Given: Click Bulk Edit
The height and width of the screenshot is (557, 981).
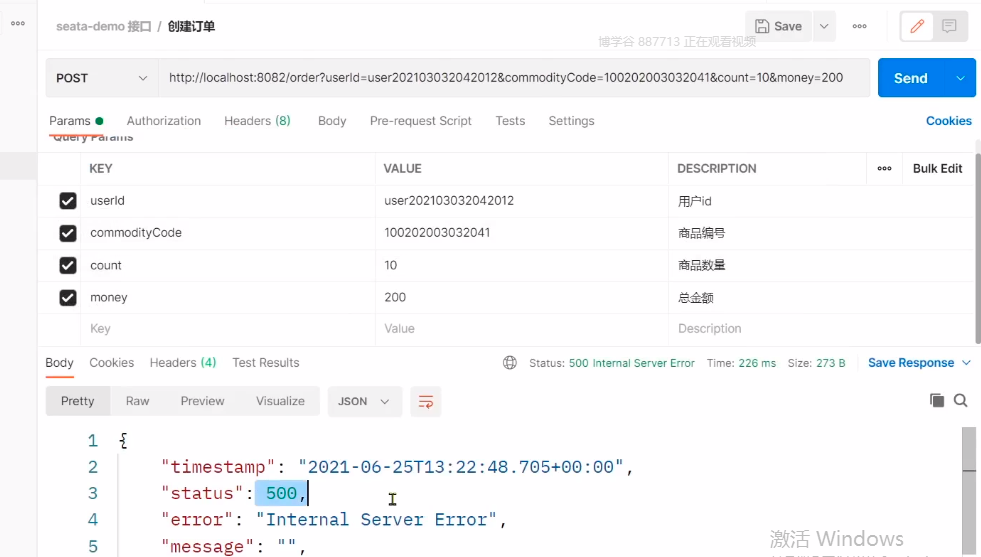Looking at the screenshot, I should point(937,168).
